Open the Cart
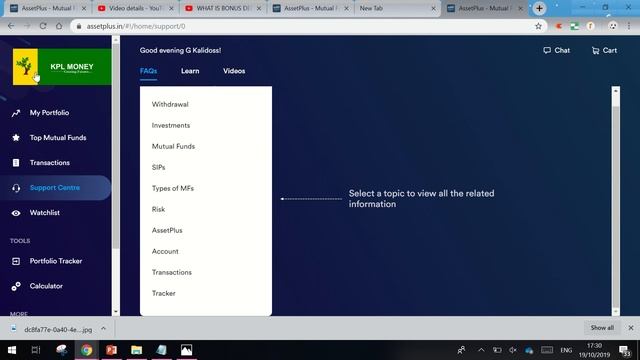 pos(604,50)
